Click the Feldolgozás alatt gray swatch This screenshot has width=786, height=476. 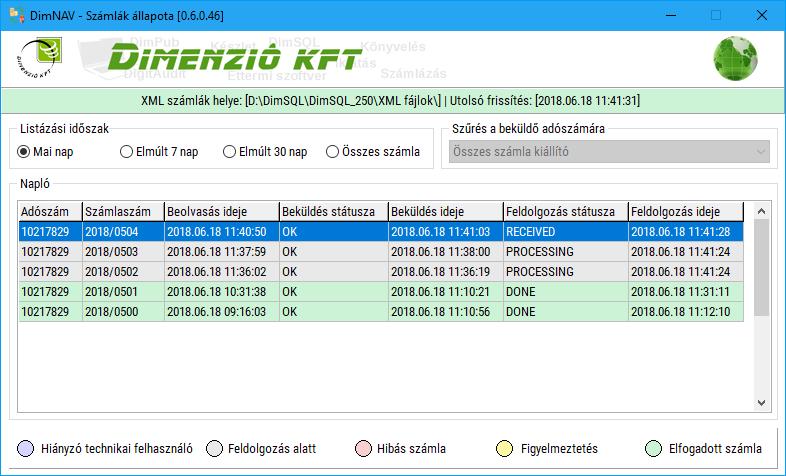click(214, 448)
